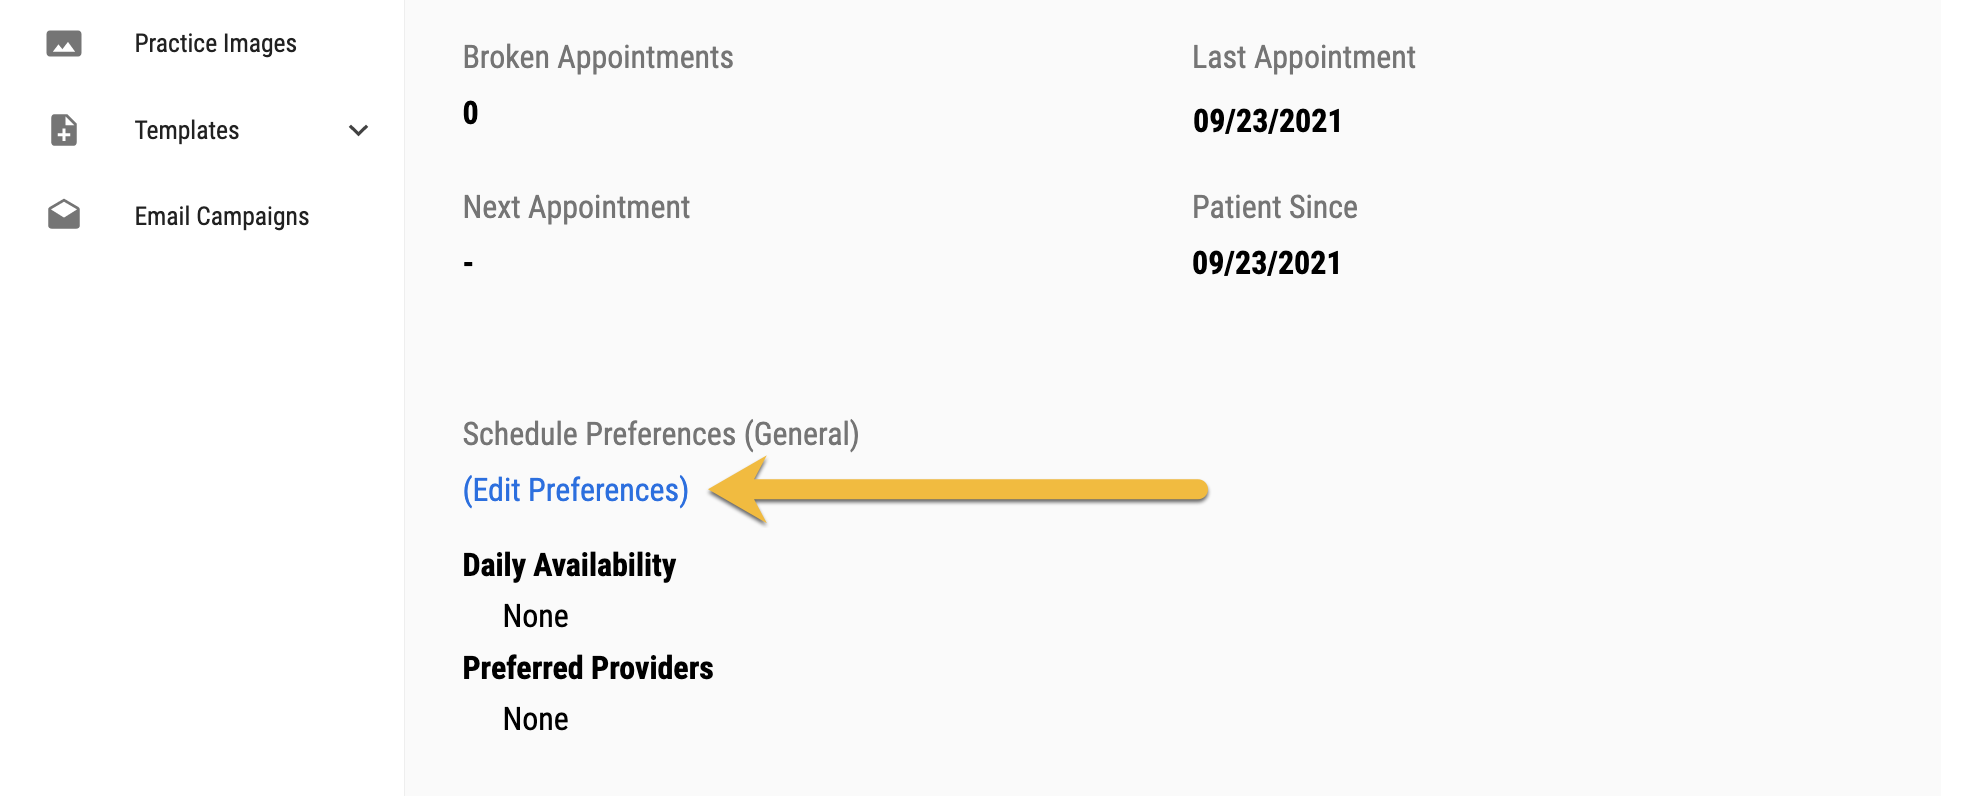This screenshot has width=1988, height=796.
Task: Select the None value under Daily Availability
Action: (535, 616)
